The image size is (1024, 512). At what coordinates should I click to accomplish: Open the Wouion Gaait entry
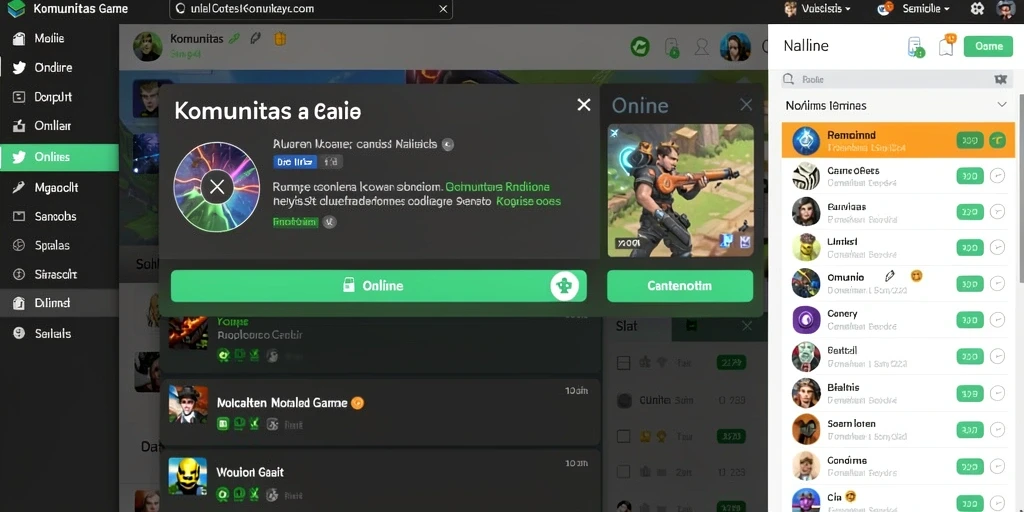[x=380, y=481]
